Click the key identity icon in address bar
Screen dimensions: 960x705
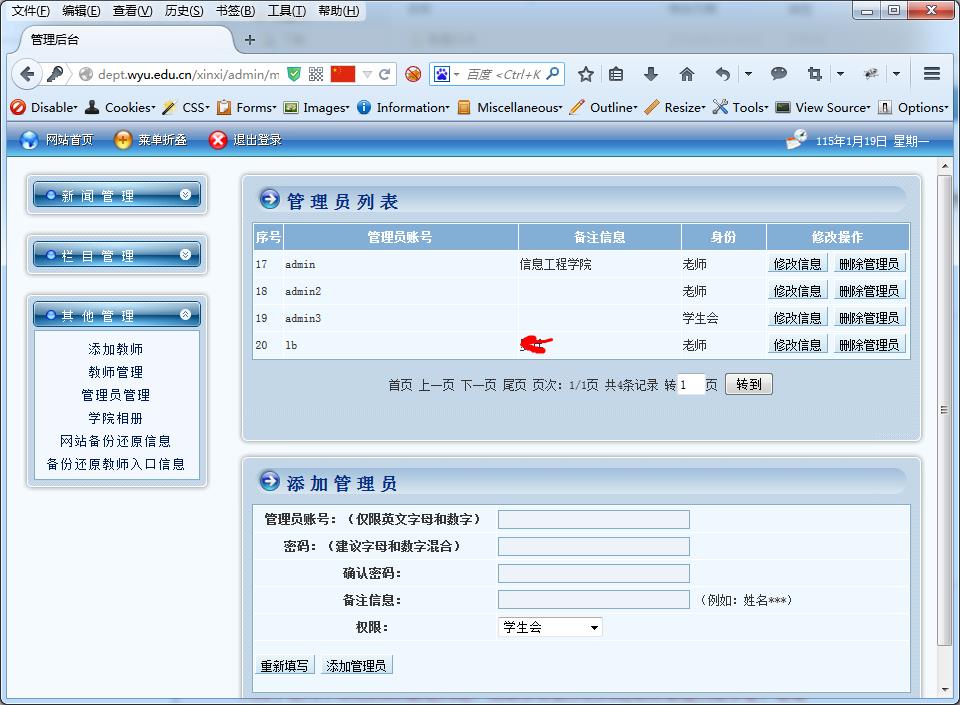pyautogui.click(x=55, y=74)
